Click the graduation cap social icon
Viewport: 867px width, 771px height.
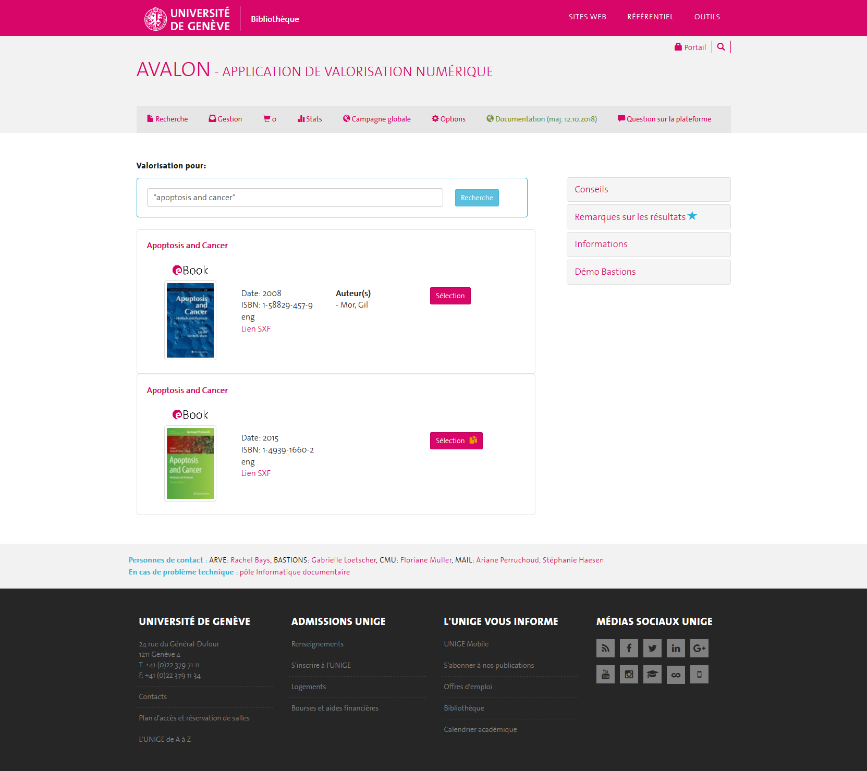652,674
